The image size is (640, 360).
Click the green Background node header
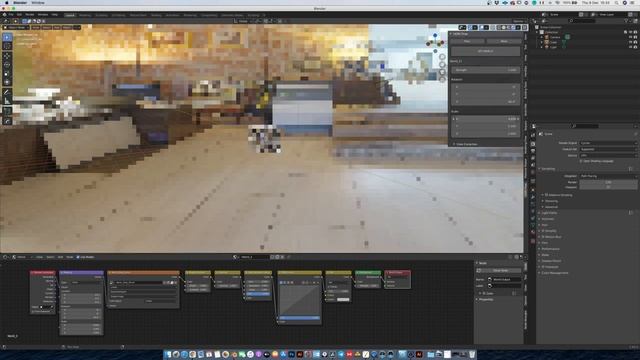point(368,272)
